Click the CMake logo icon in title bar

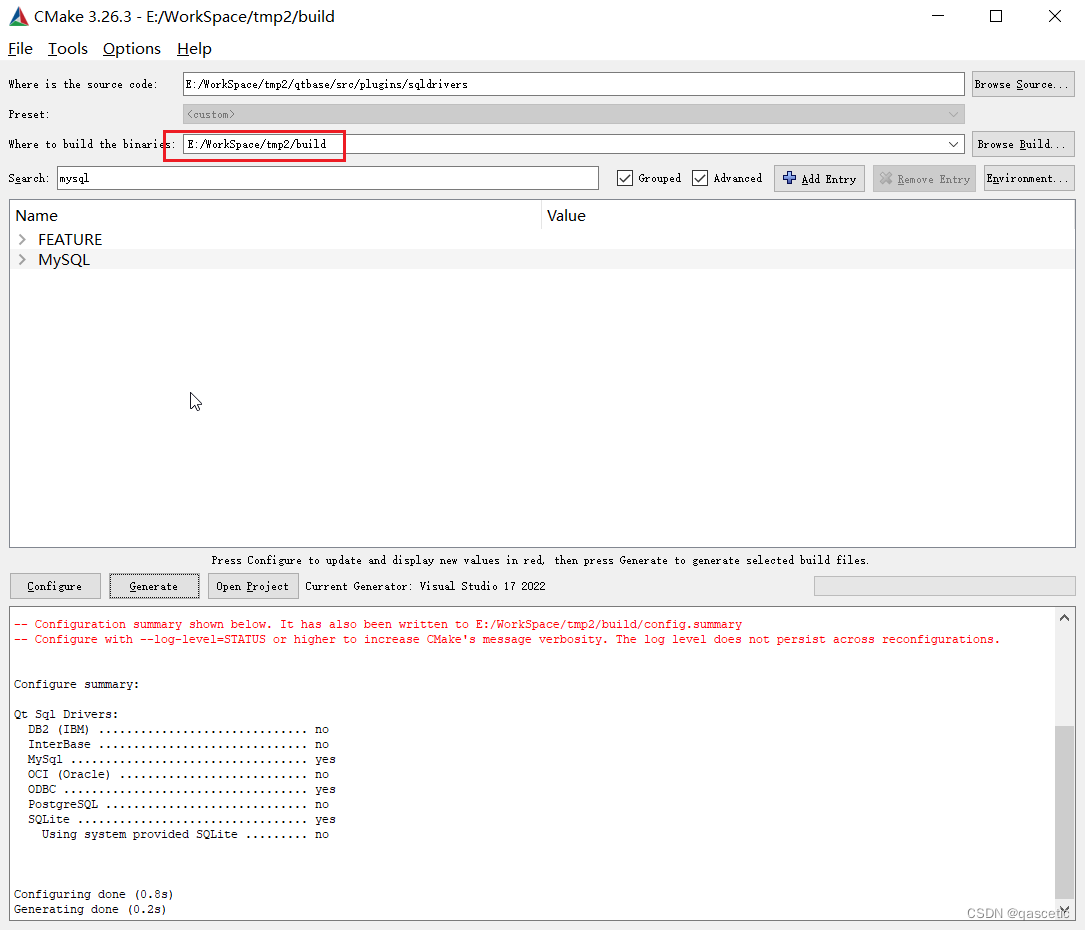click(19, 17)
